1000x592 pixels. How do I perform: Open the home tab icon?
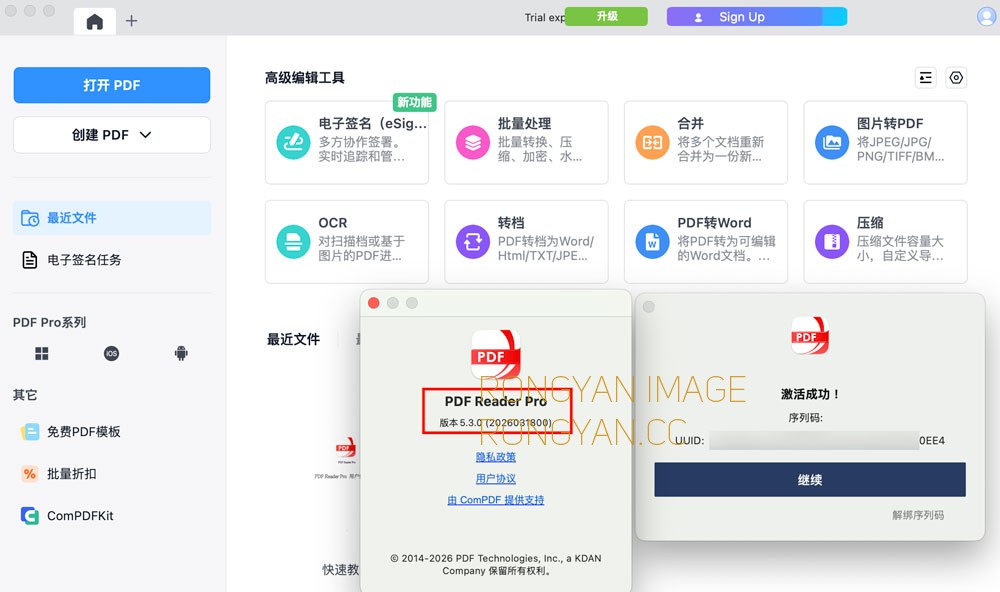point(94,21)
